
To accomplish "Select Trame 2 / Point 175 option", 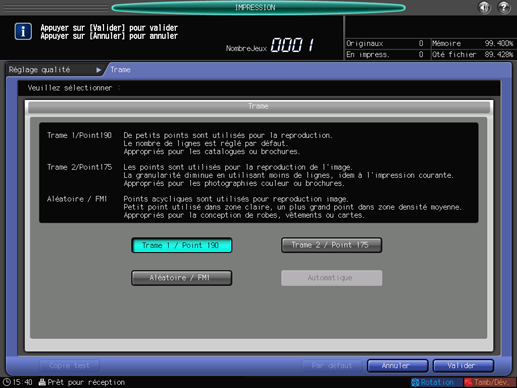I will click(x=331, y=245).
